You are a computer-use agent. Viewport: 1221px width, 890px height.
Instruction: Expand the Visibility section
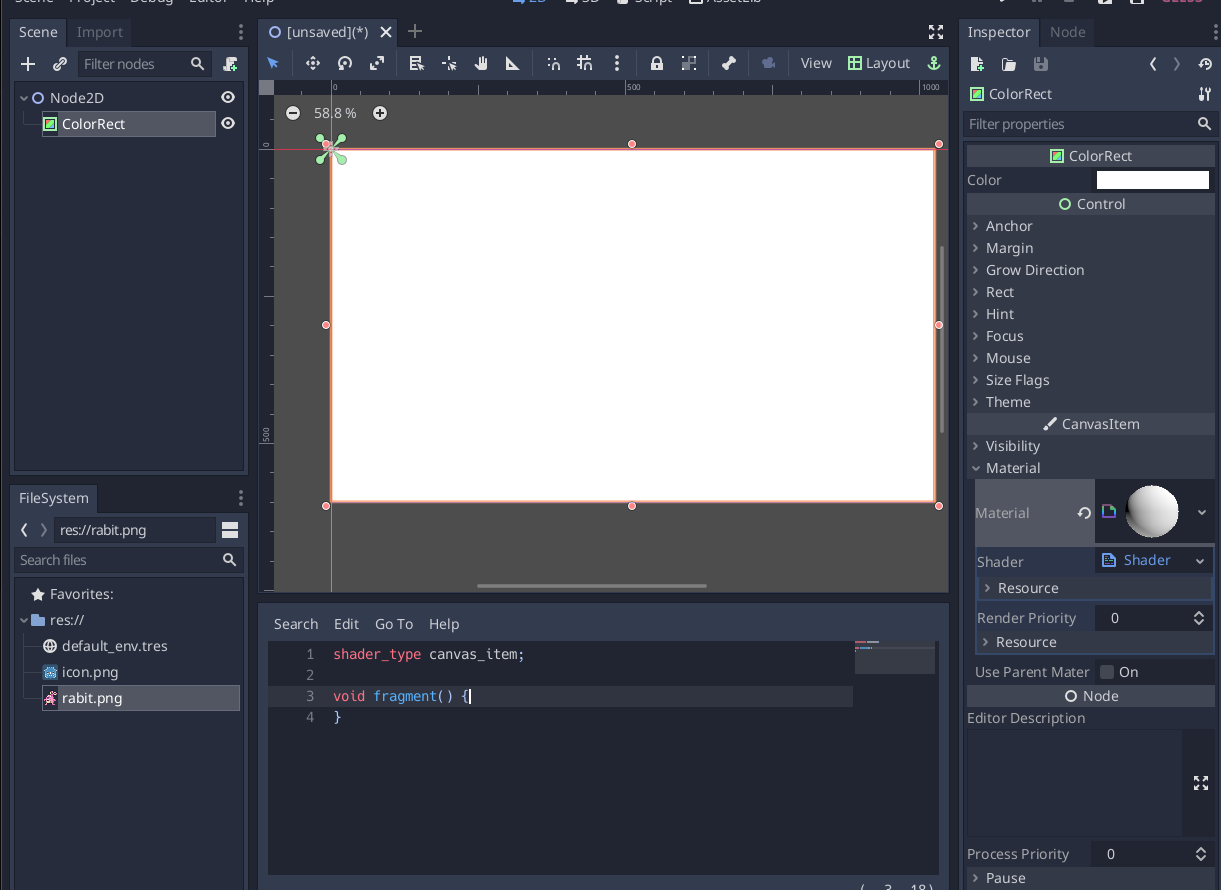1012,446
